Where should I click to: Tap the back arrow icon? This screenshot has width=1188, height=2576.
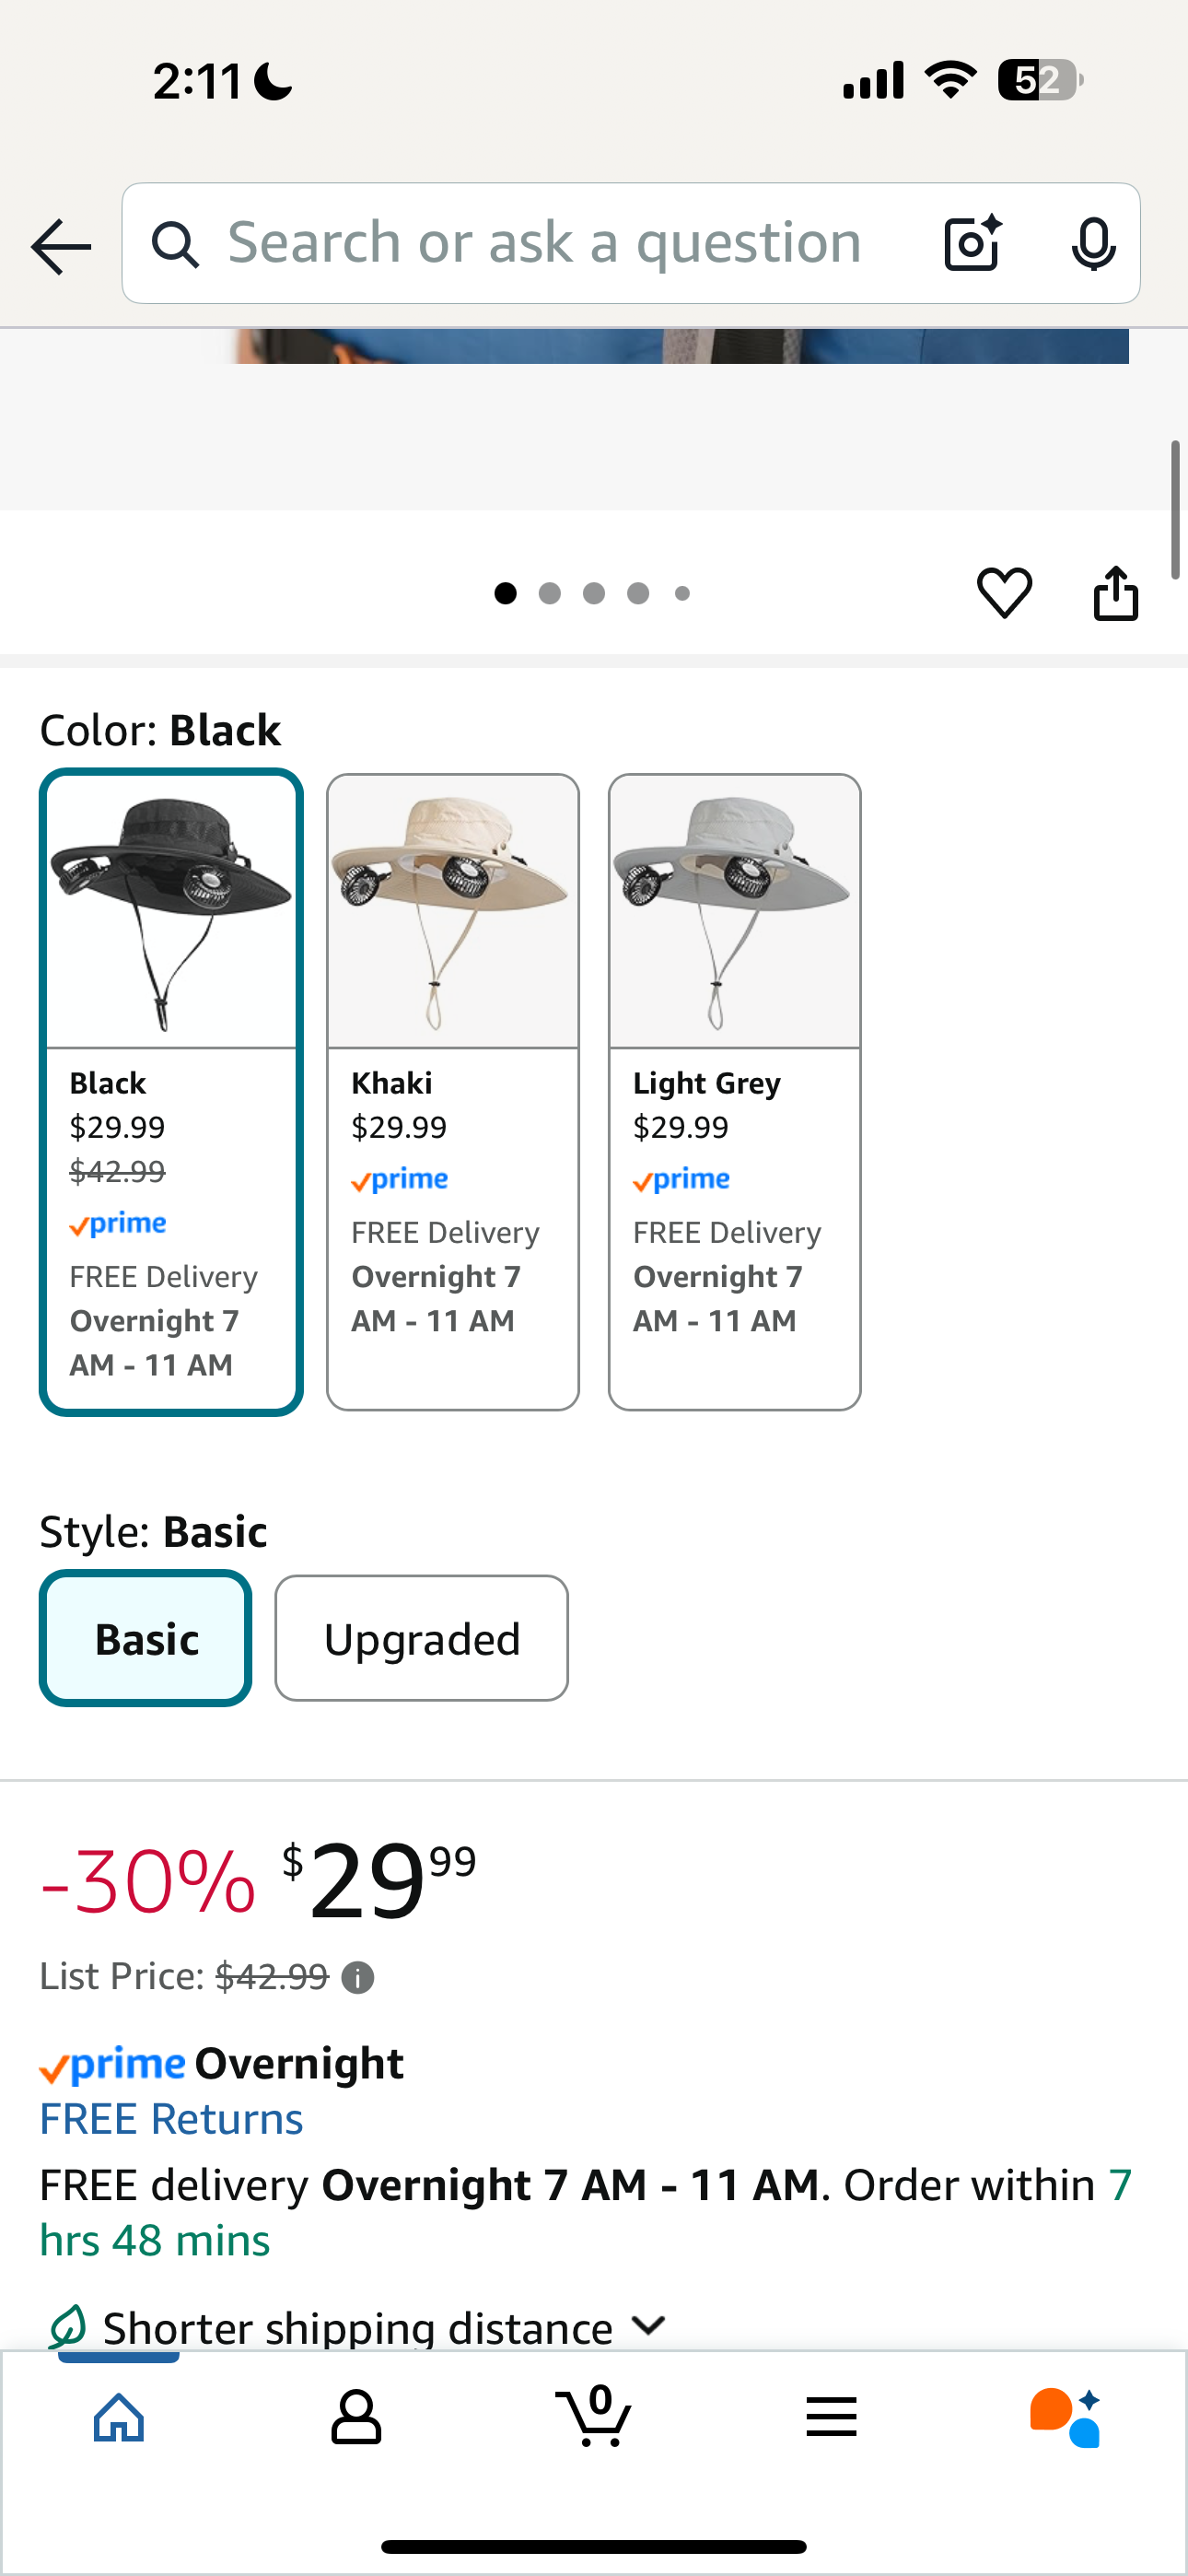point(61,245)
